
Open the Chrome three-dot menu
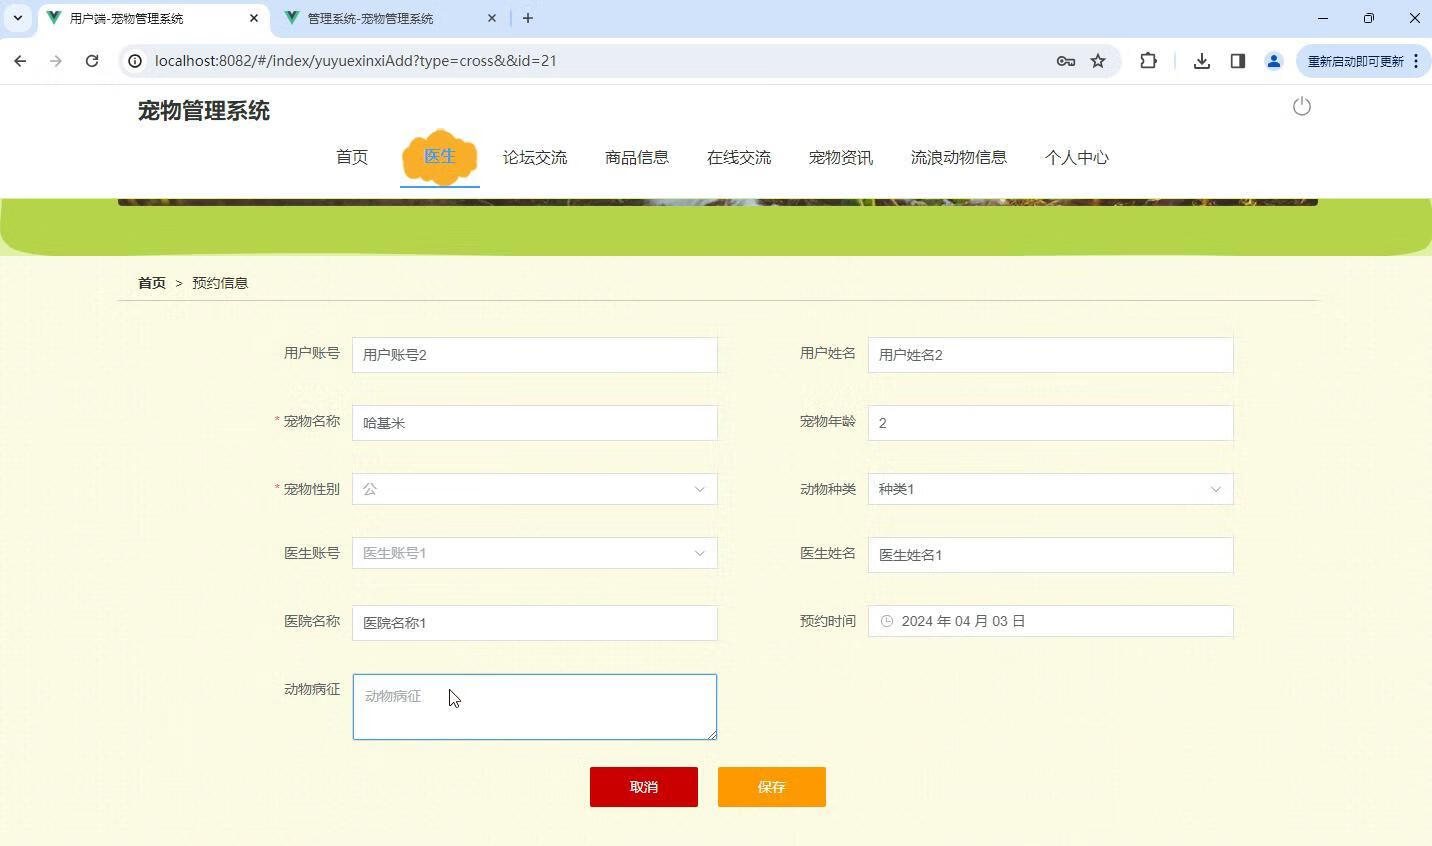tap(1416, 61)
